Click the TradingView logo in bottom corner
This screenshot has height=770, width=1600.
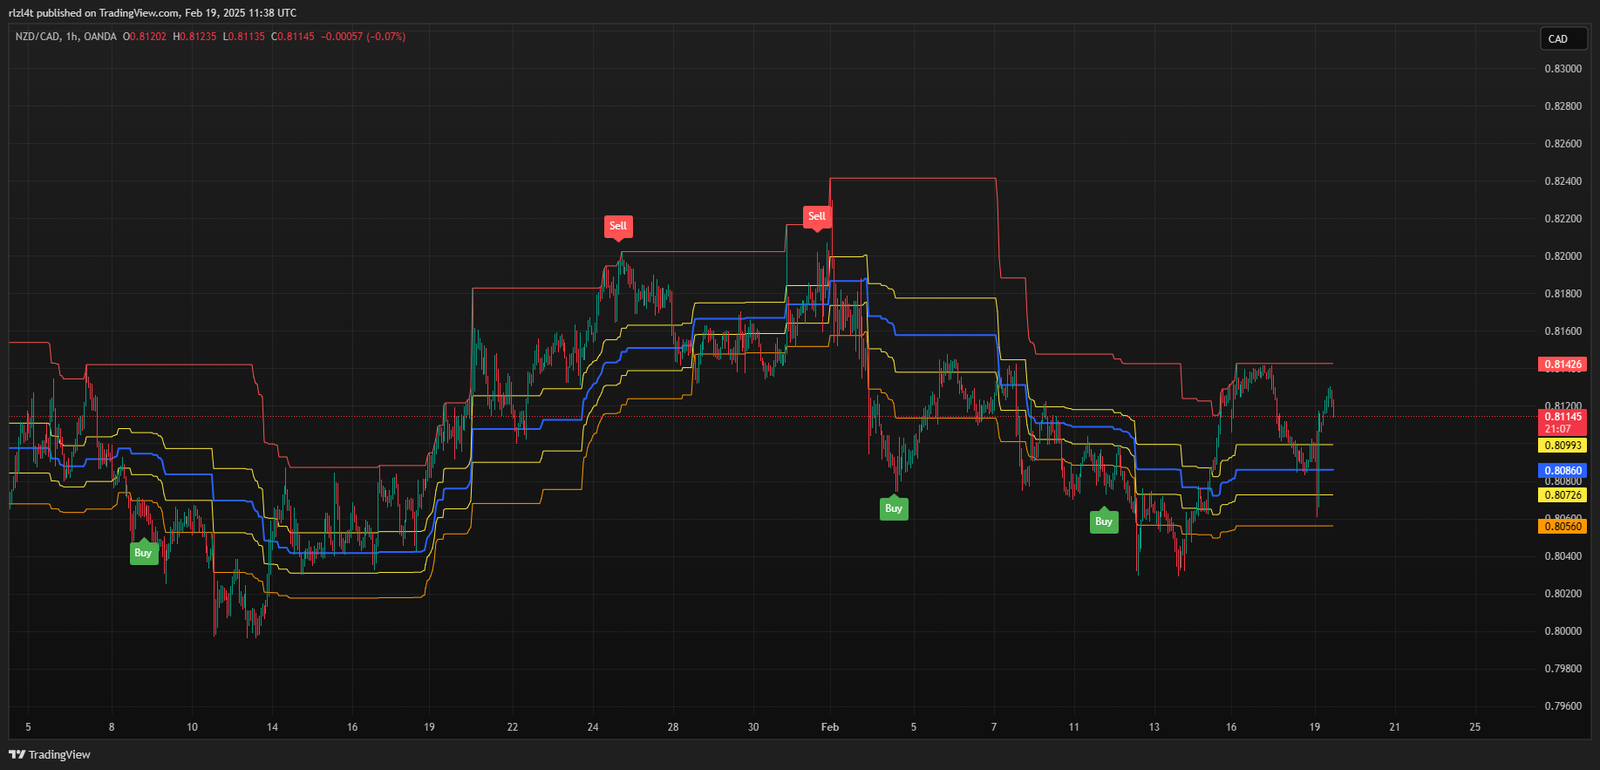coord(50,754)
